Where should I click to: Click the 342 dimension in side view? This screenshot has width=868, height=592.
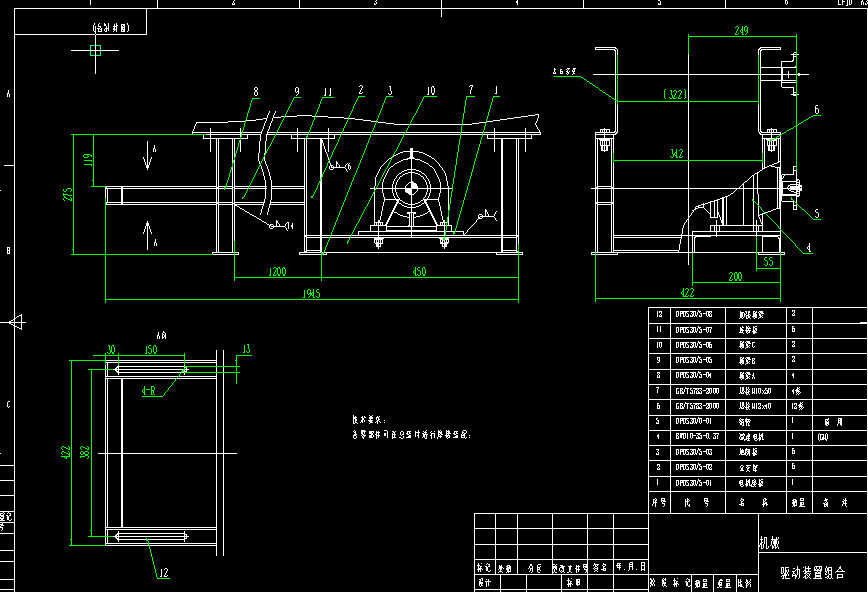676,153
